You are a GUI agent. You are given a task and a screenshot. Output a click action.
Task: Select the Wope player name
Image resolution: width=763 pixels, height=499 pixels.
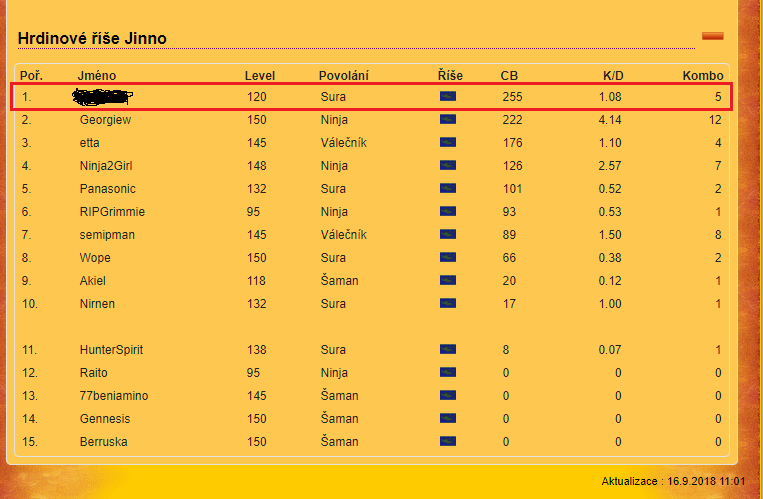95,257
